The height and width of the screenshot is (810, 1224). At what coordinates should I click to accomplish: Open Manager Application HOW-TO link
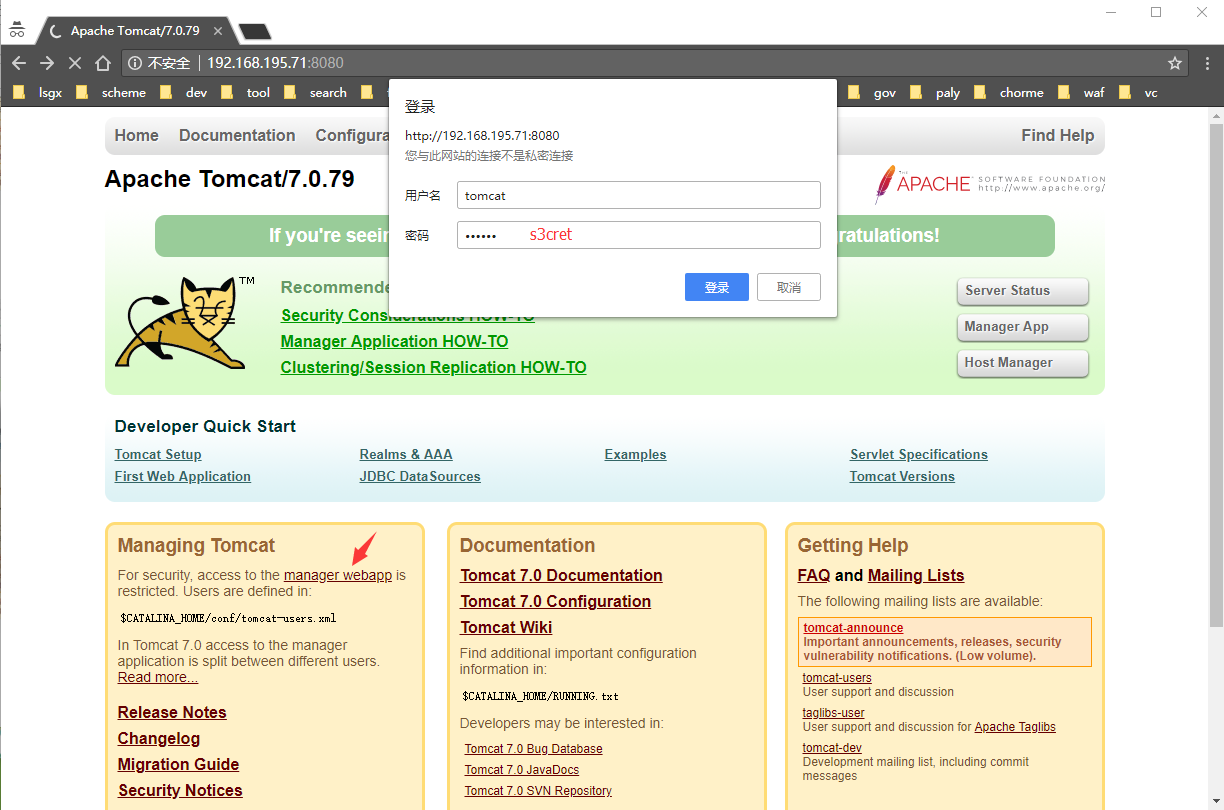394,341
